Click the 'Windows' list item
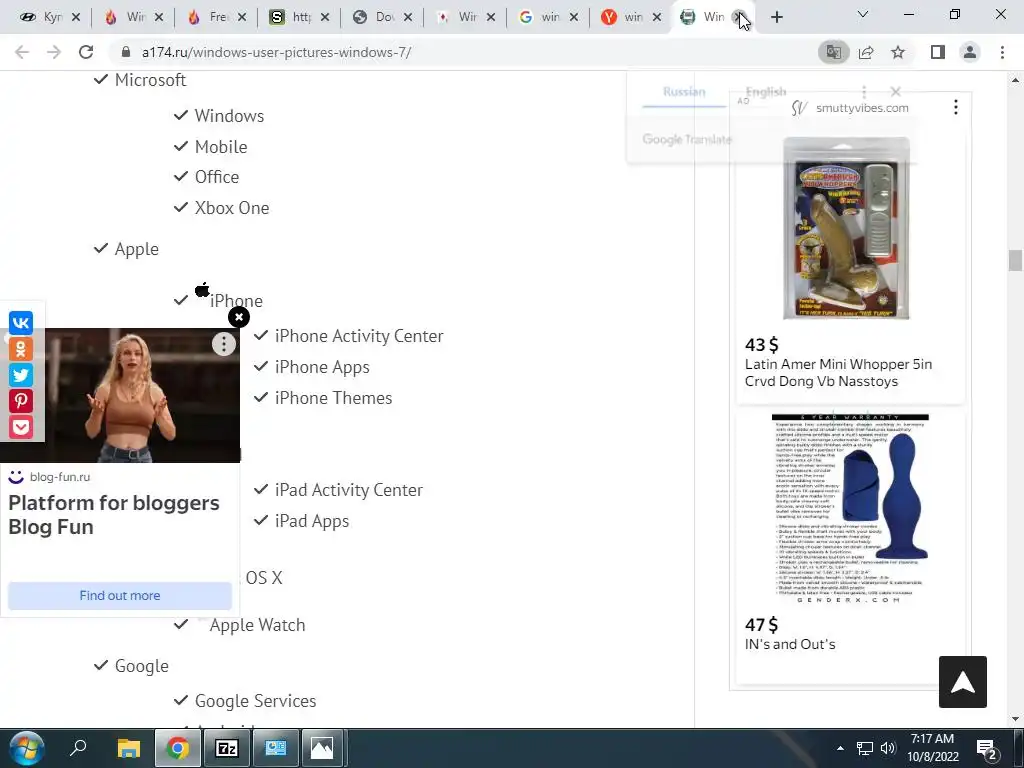Screen dimensions: 1024x768 coord(229,116)
